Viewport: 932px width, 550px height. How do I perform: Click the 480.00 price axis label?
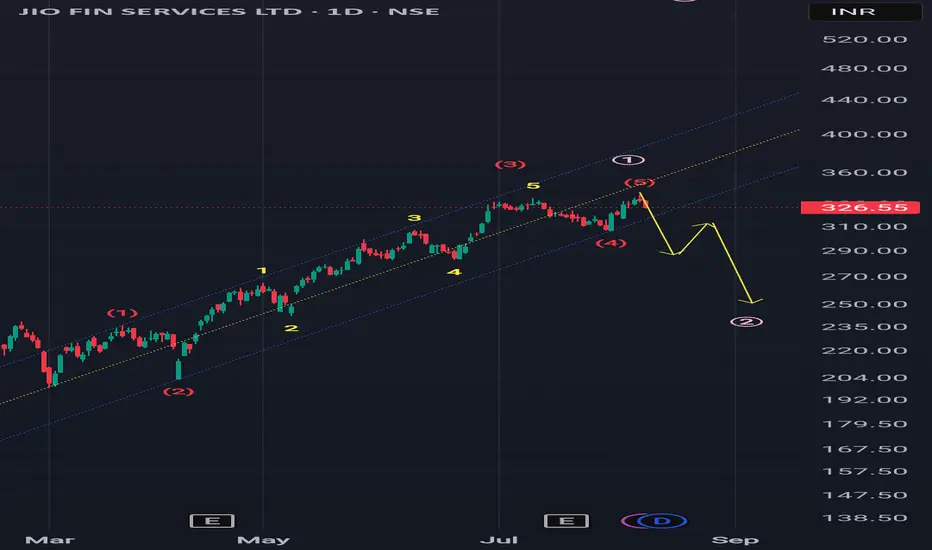pyautogui.click(x=864, y=69)
